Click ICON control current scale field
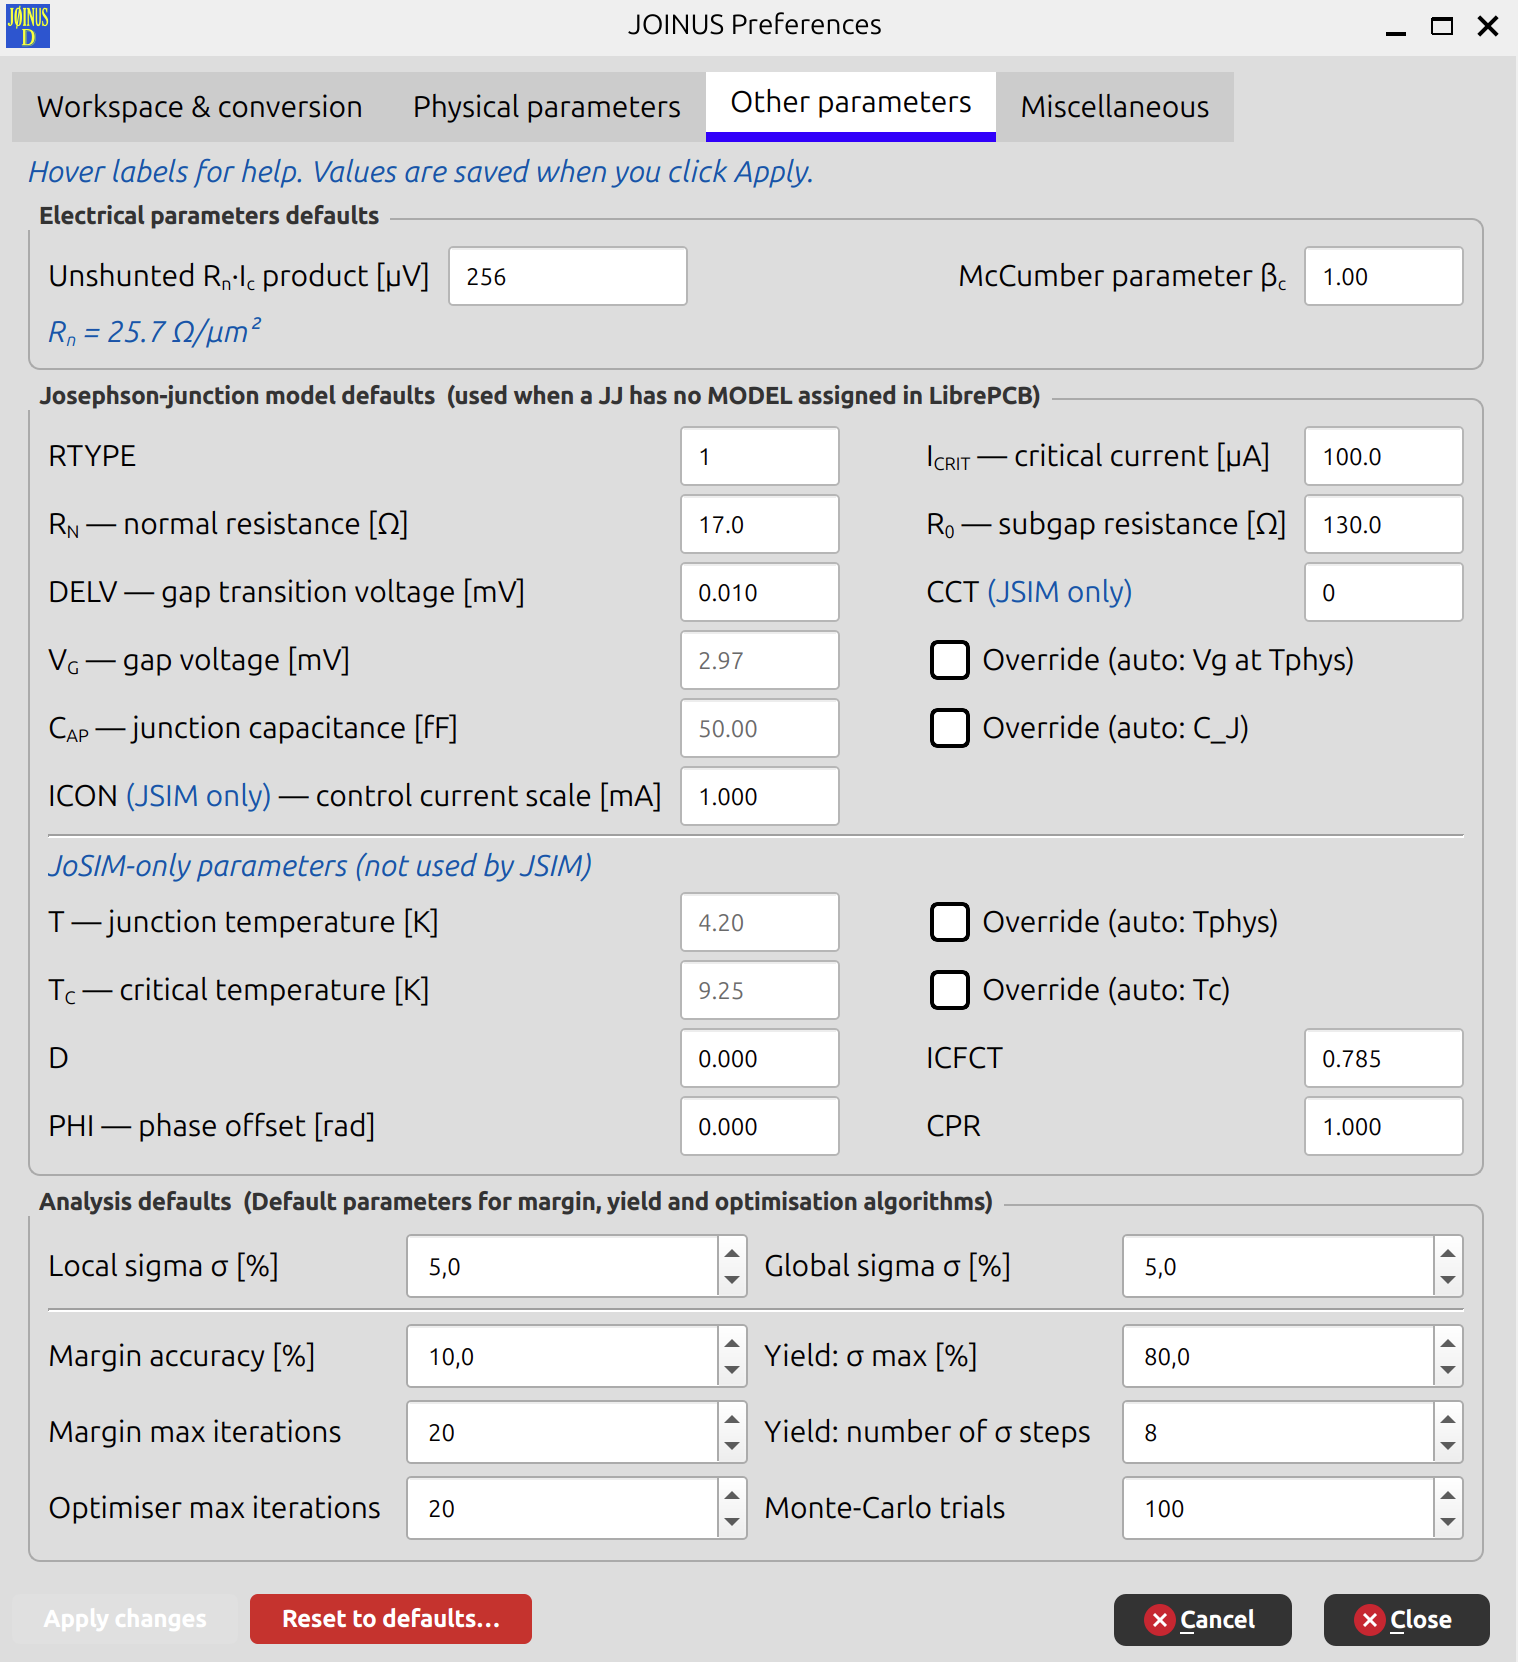The height and width of the screenshot is (1662, 1518). coord(760,796)
